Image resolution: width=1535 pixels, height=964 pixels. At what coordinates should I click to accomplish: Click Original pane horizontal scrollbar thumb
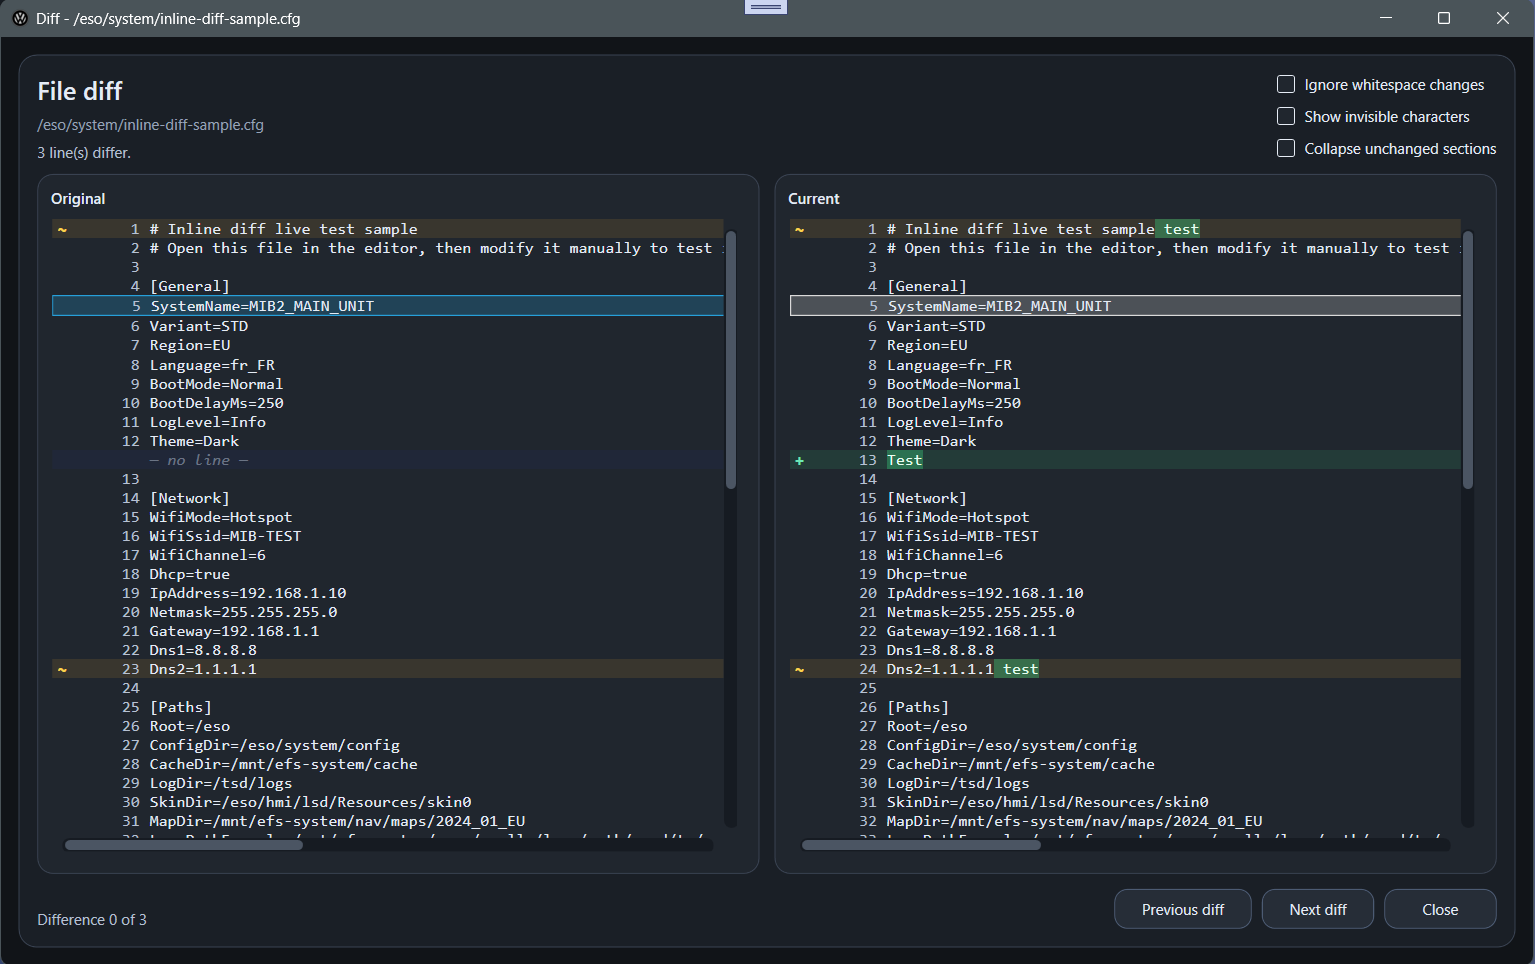[183, 845]
